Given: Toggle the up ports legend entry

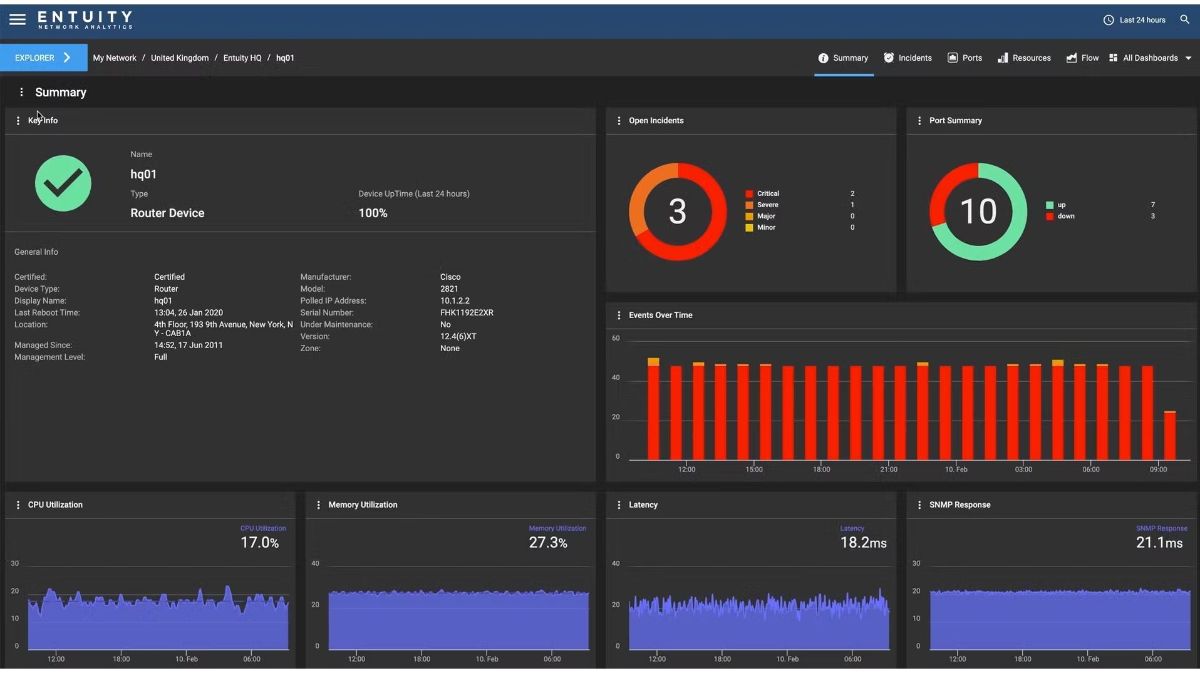Looking at the screenshot, I should (x=1062, y=205).
